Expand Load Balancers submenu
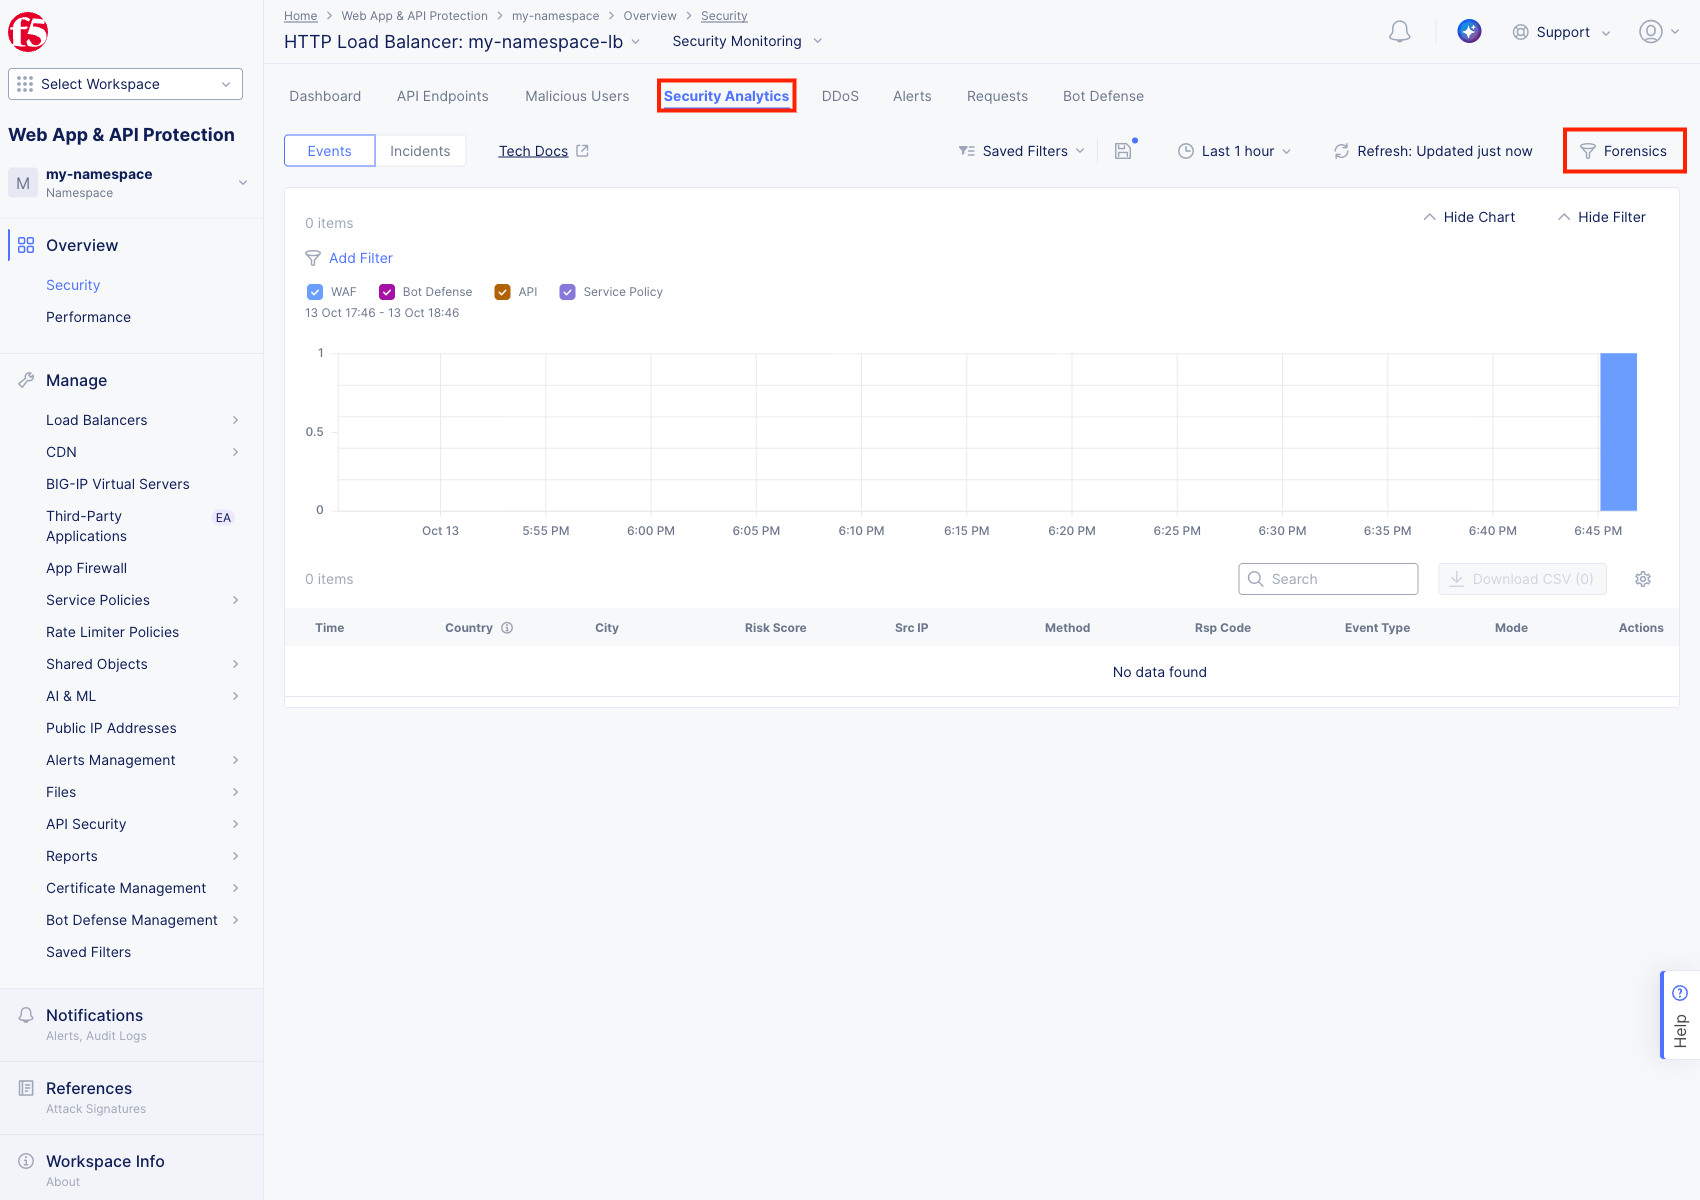This screenshot has height=1200, width=1700. [x=143, y=420]
